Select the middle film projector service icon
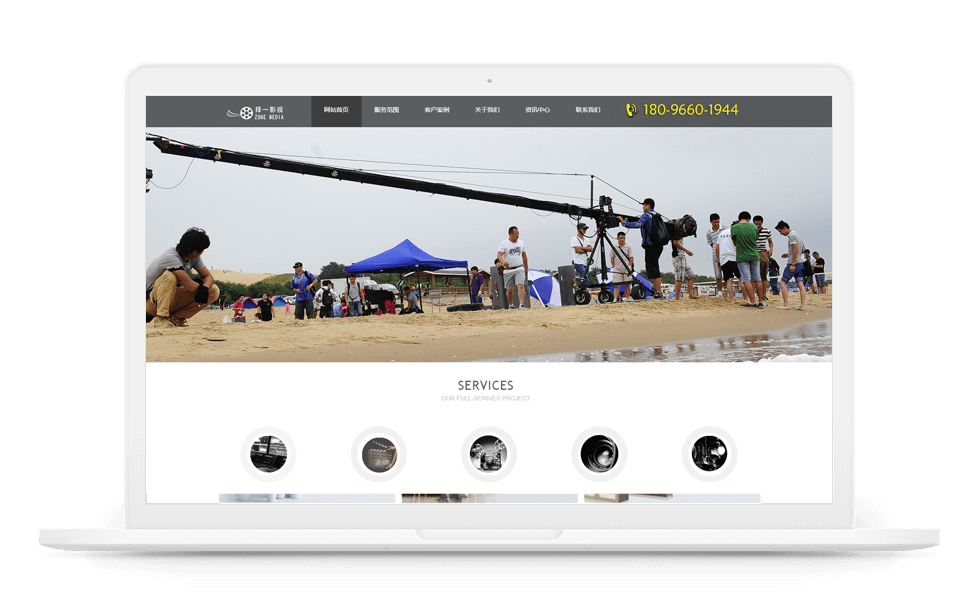The width and height of the screenshot is (980, 600). point(488,454)
